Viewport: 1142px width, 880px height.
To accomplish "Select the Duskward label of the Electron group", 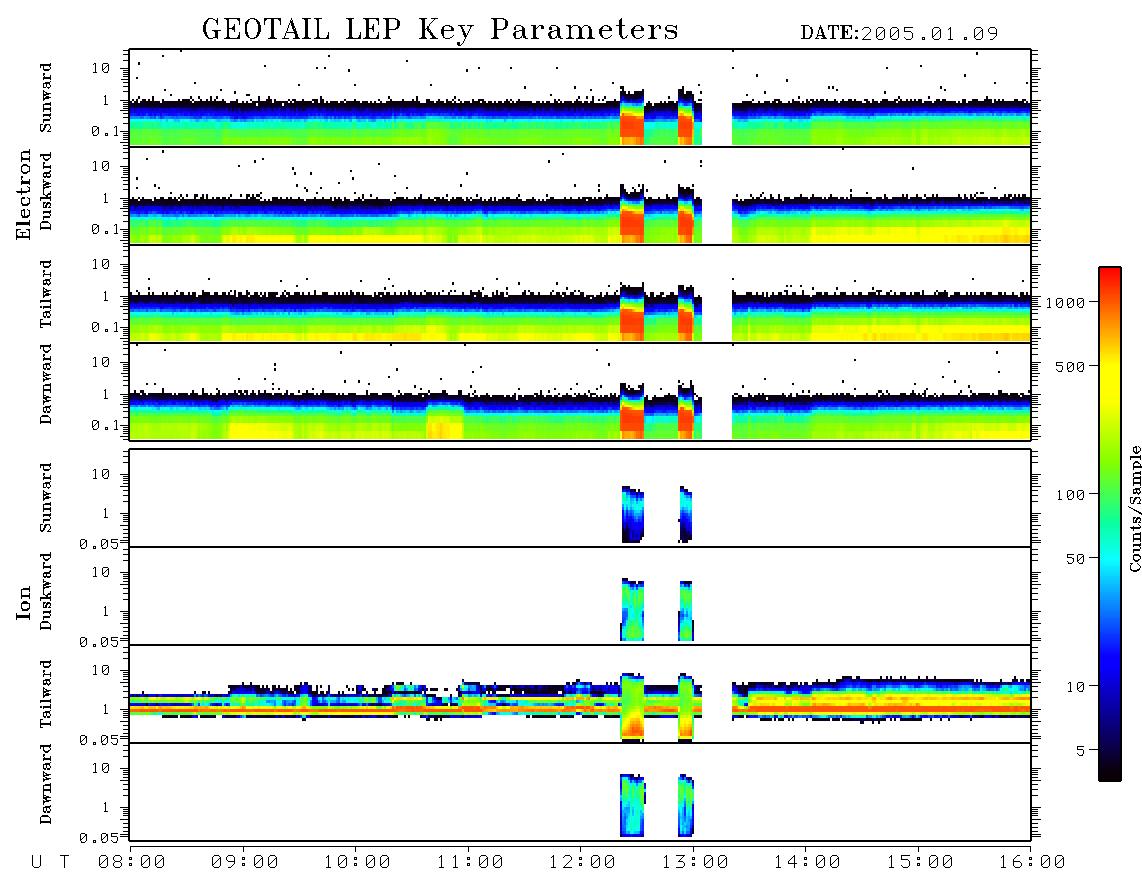I will coord(46,191).
